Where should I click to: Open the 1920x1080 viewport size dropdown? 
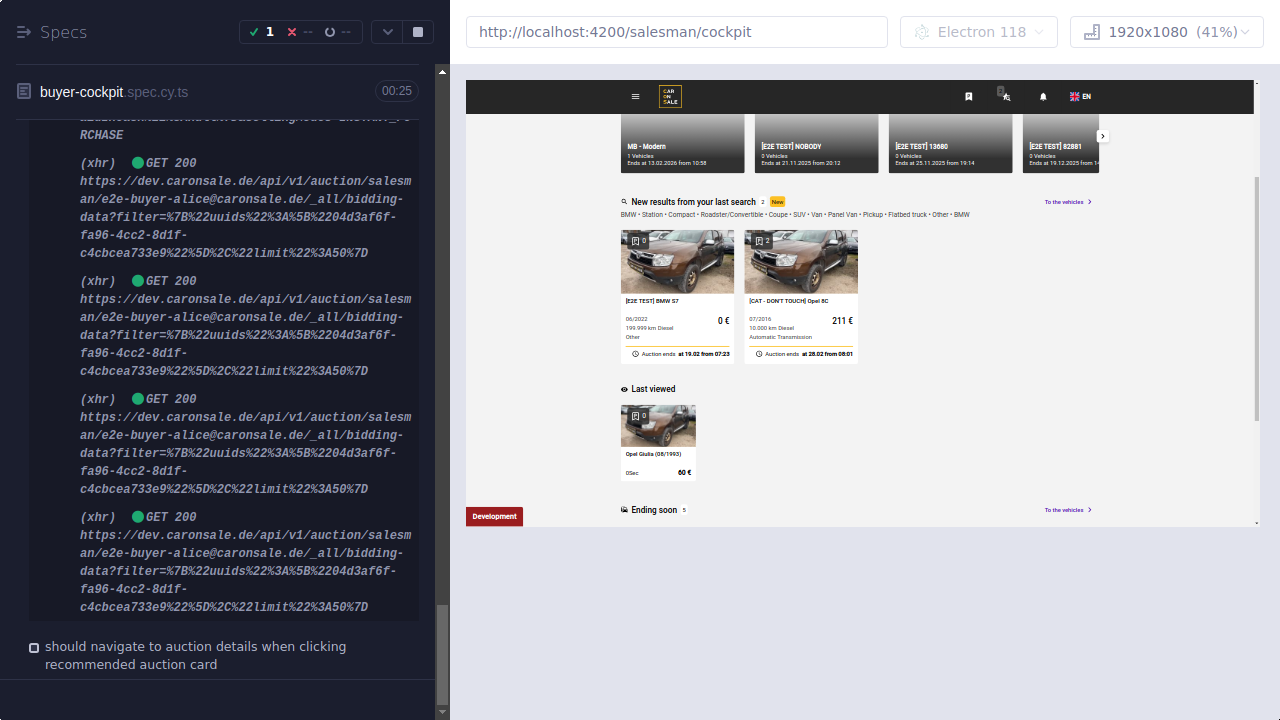[1165, 31]
